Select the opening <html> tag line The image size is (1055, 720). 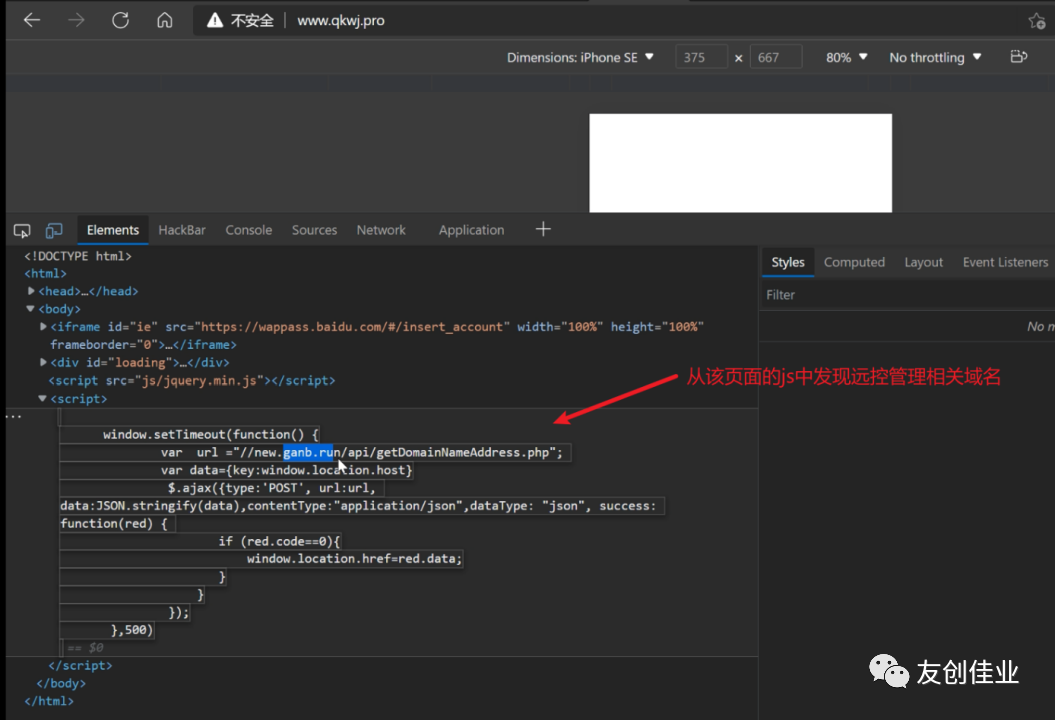click(x=45, y=273)
